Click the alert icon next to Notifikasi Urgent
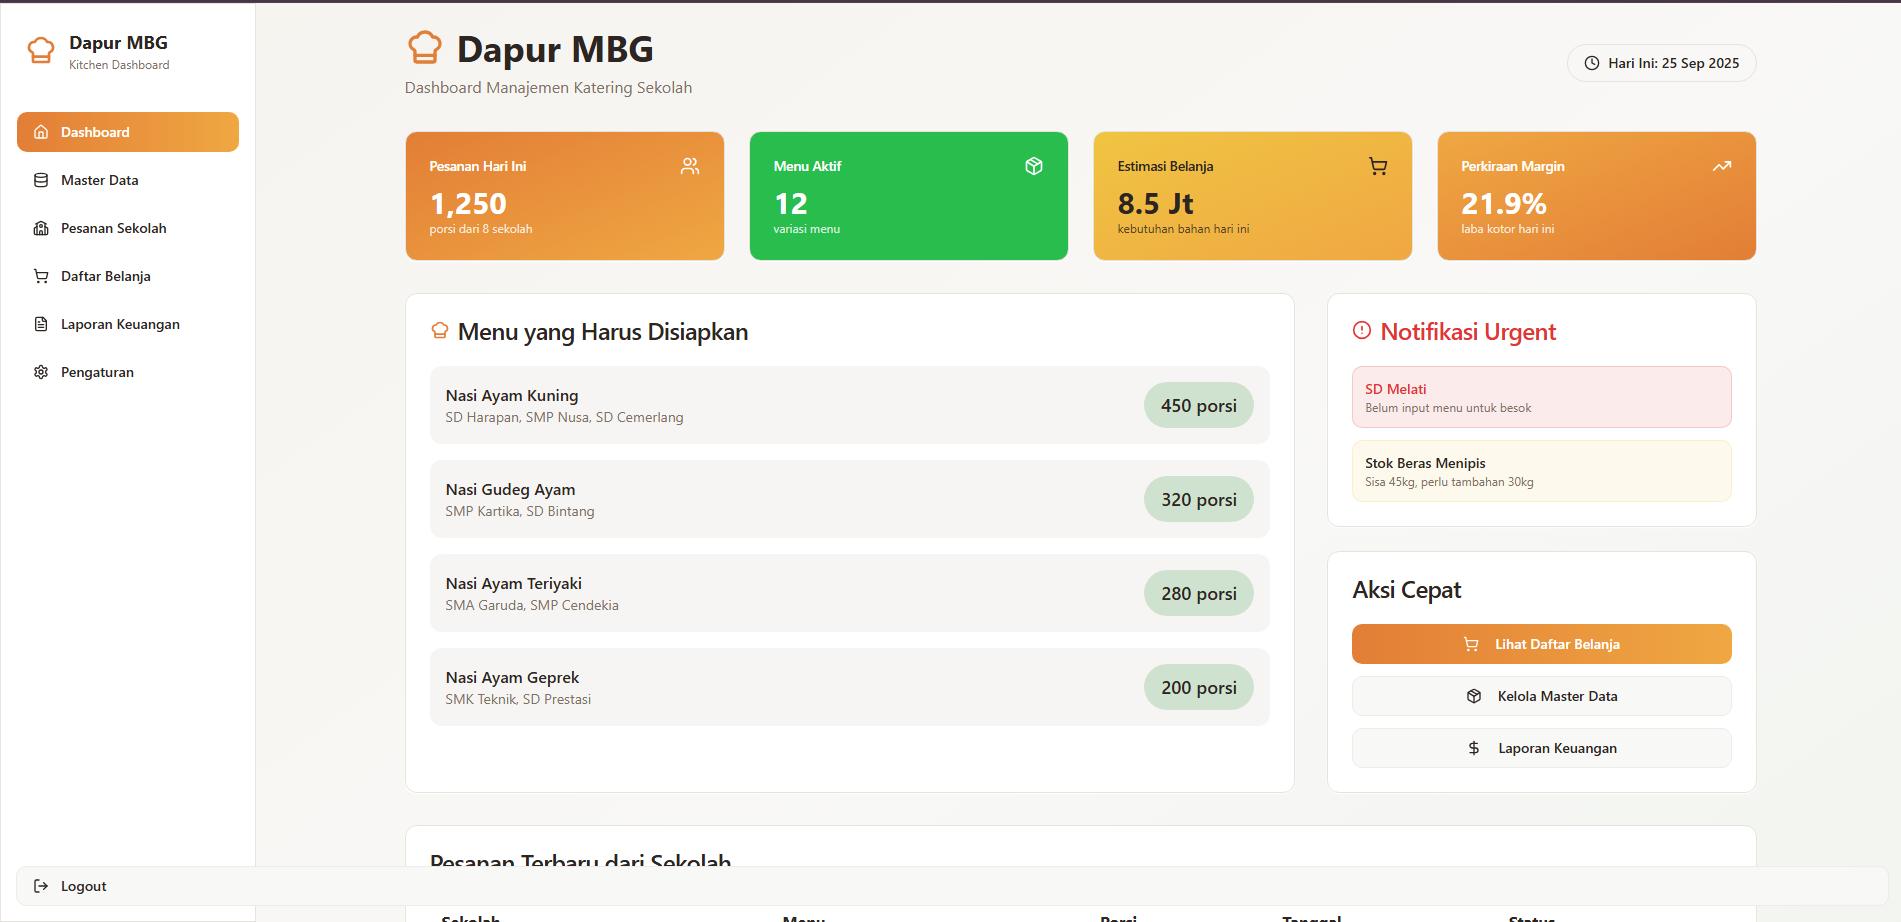1901x922 pixels. [x=1362, y=330]
